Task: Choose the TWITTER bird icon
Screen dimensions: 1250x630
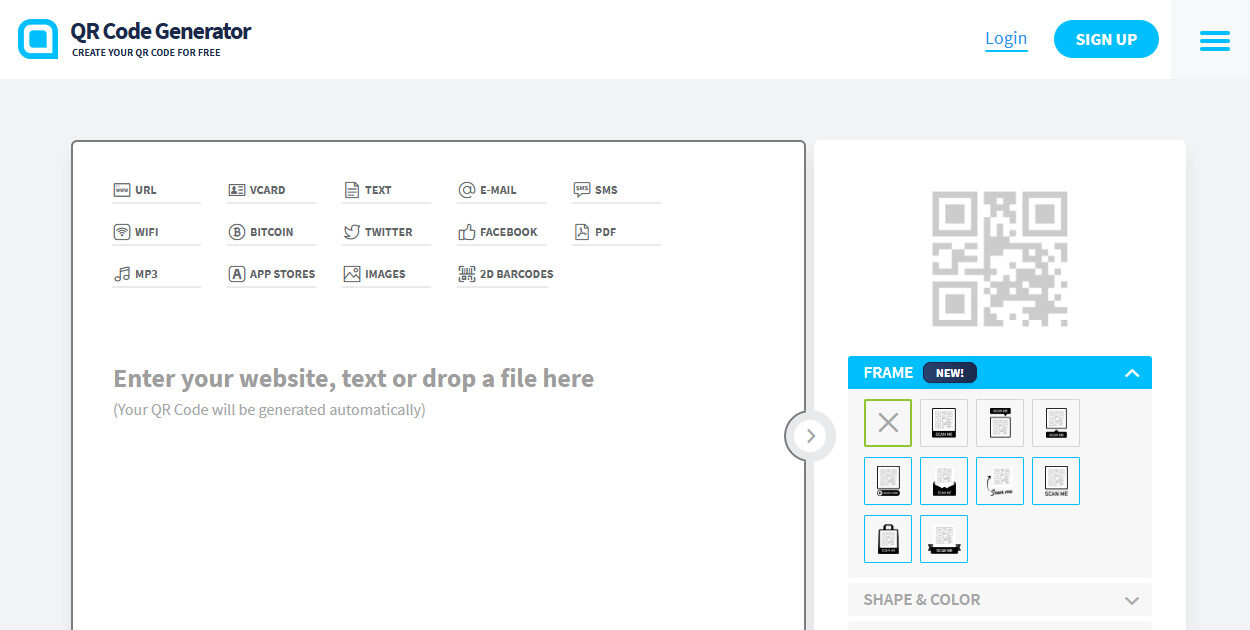Action: (x=351, y=232)
